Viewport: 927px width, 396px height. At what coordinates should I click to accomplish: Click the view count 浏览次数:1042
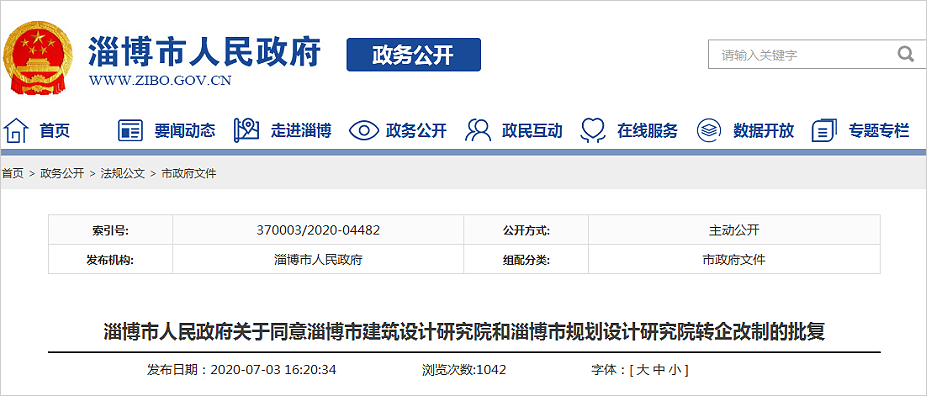tap(464, 371)
